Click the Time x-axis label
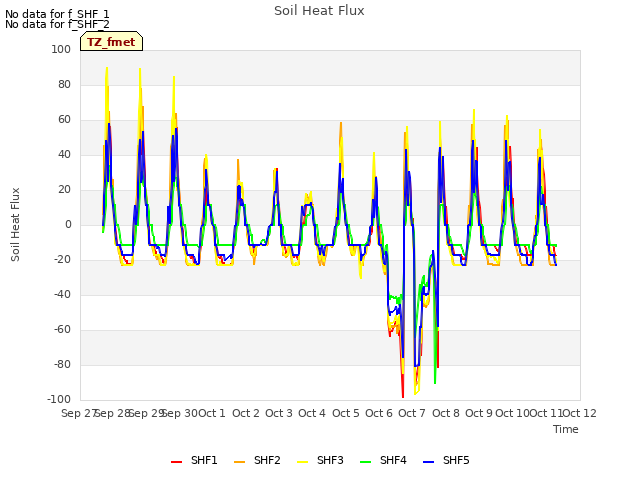 point(566,429)
